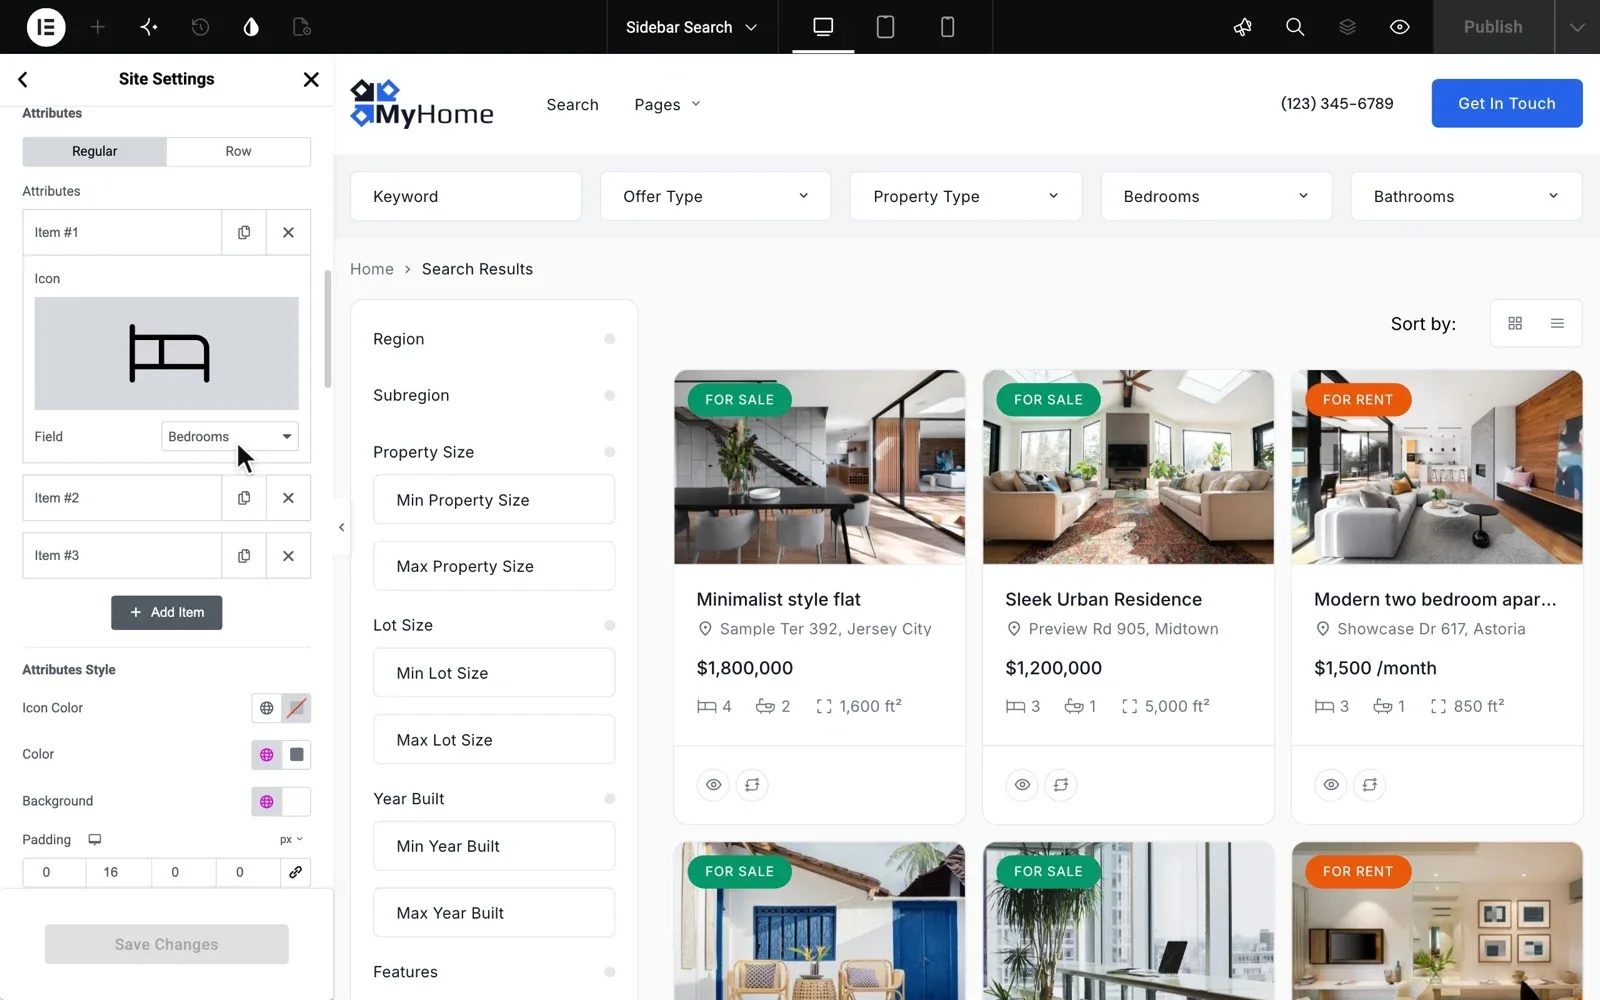Click the Add Item button
This screenshot has height=1000, width=1600.
[x=167, y=613]
